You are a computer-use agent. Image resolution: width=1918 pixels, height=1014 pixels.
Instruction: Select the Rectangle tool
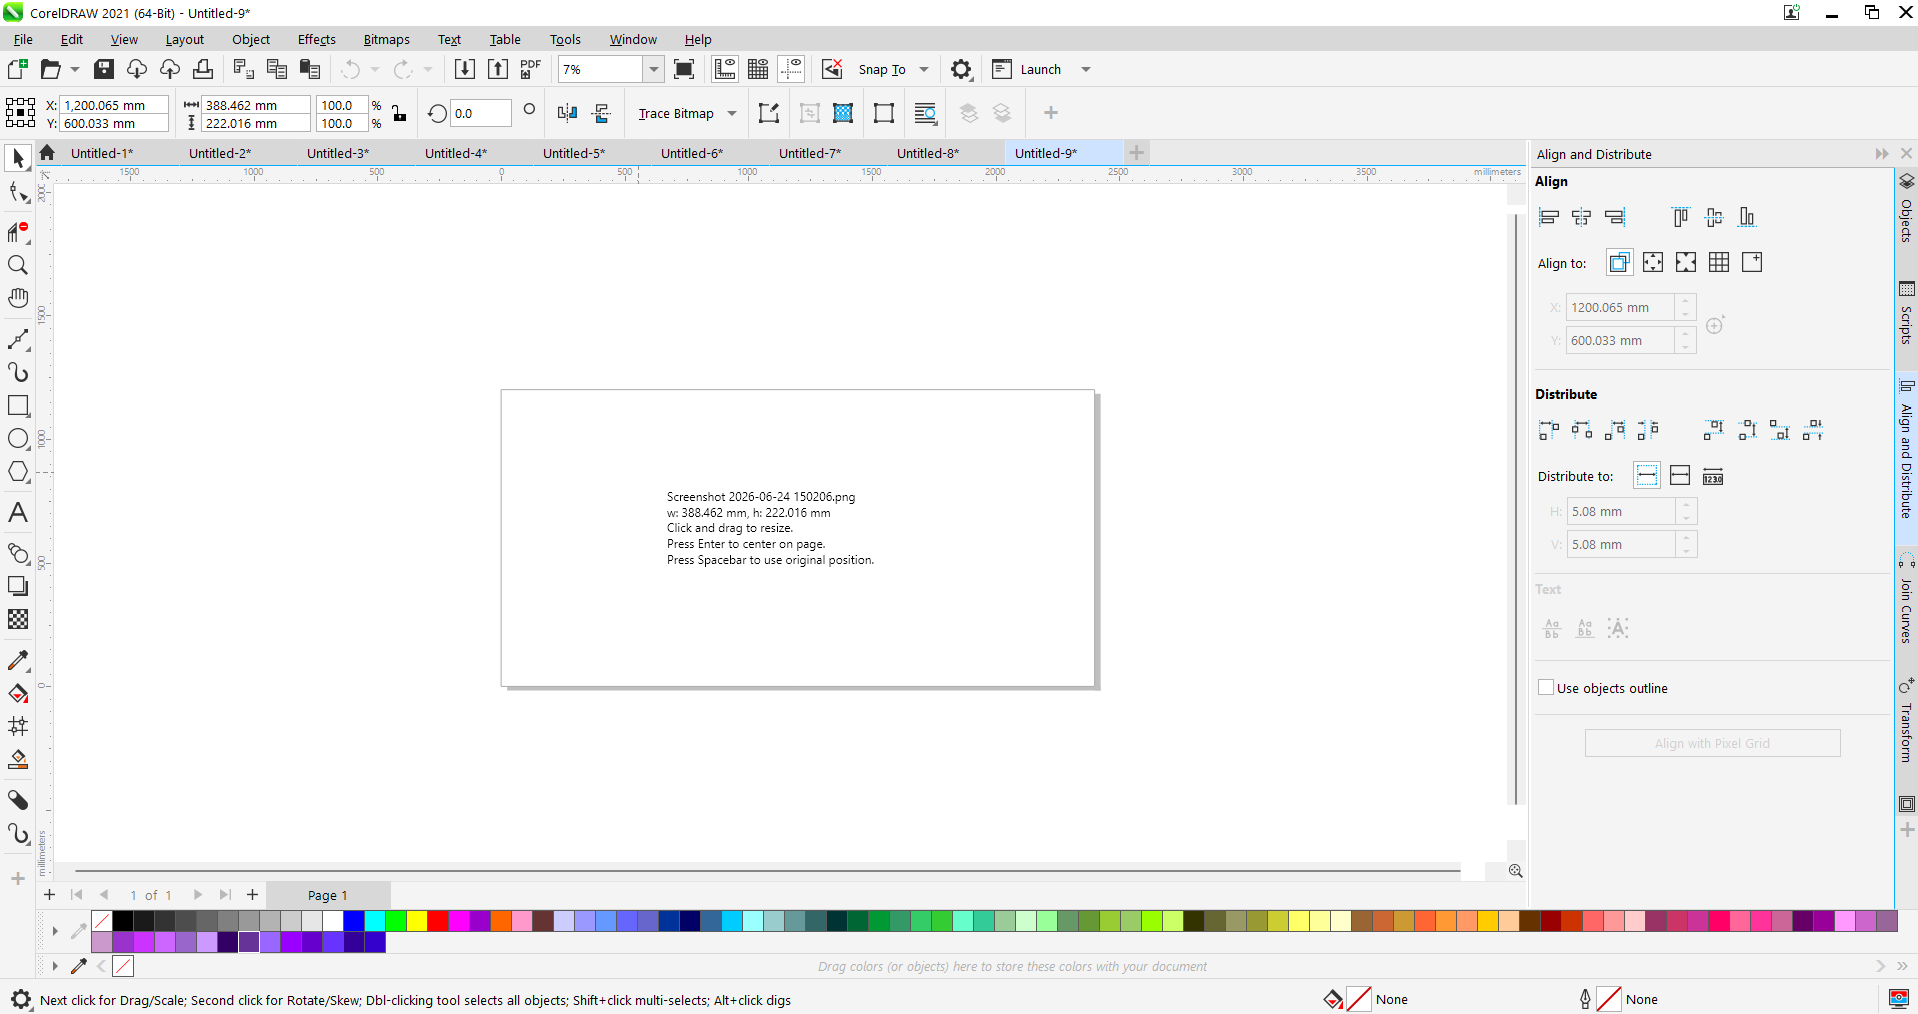tap(18, 405)
